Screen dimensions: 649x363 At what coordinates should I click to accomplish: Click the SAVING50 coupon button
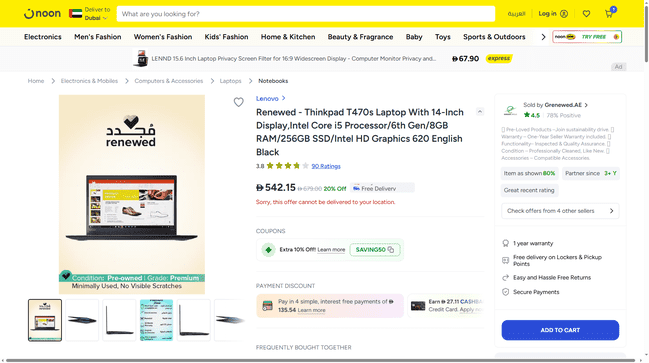375,250
